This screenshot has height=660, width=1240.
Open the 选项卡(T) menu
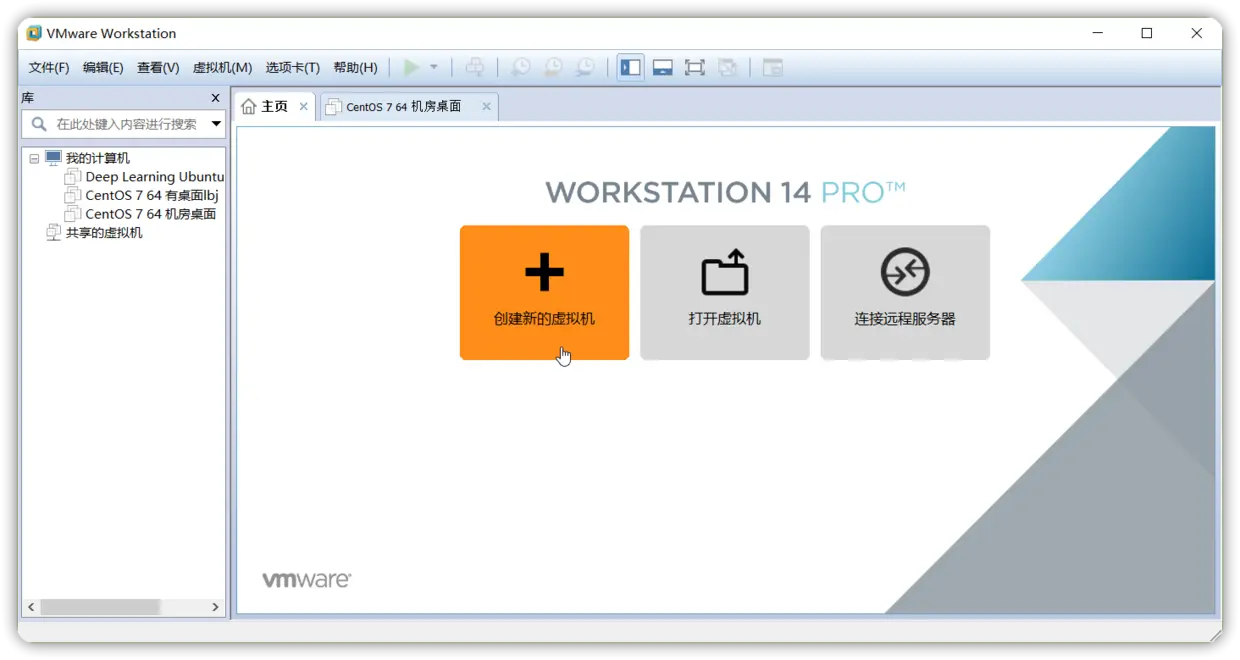292,67
